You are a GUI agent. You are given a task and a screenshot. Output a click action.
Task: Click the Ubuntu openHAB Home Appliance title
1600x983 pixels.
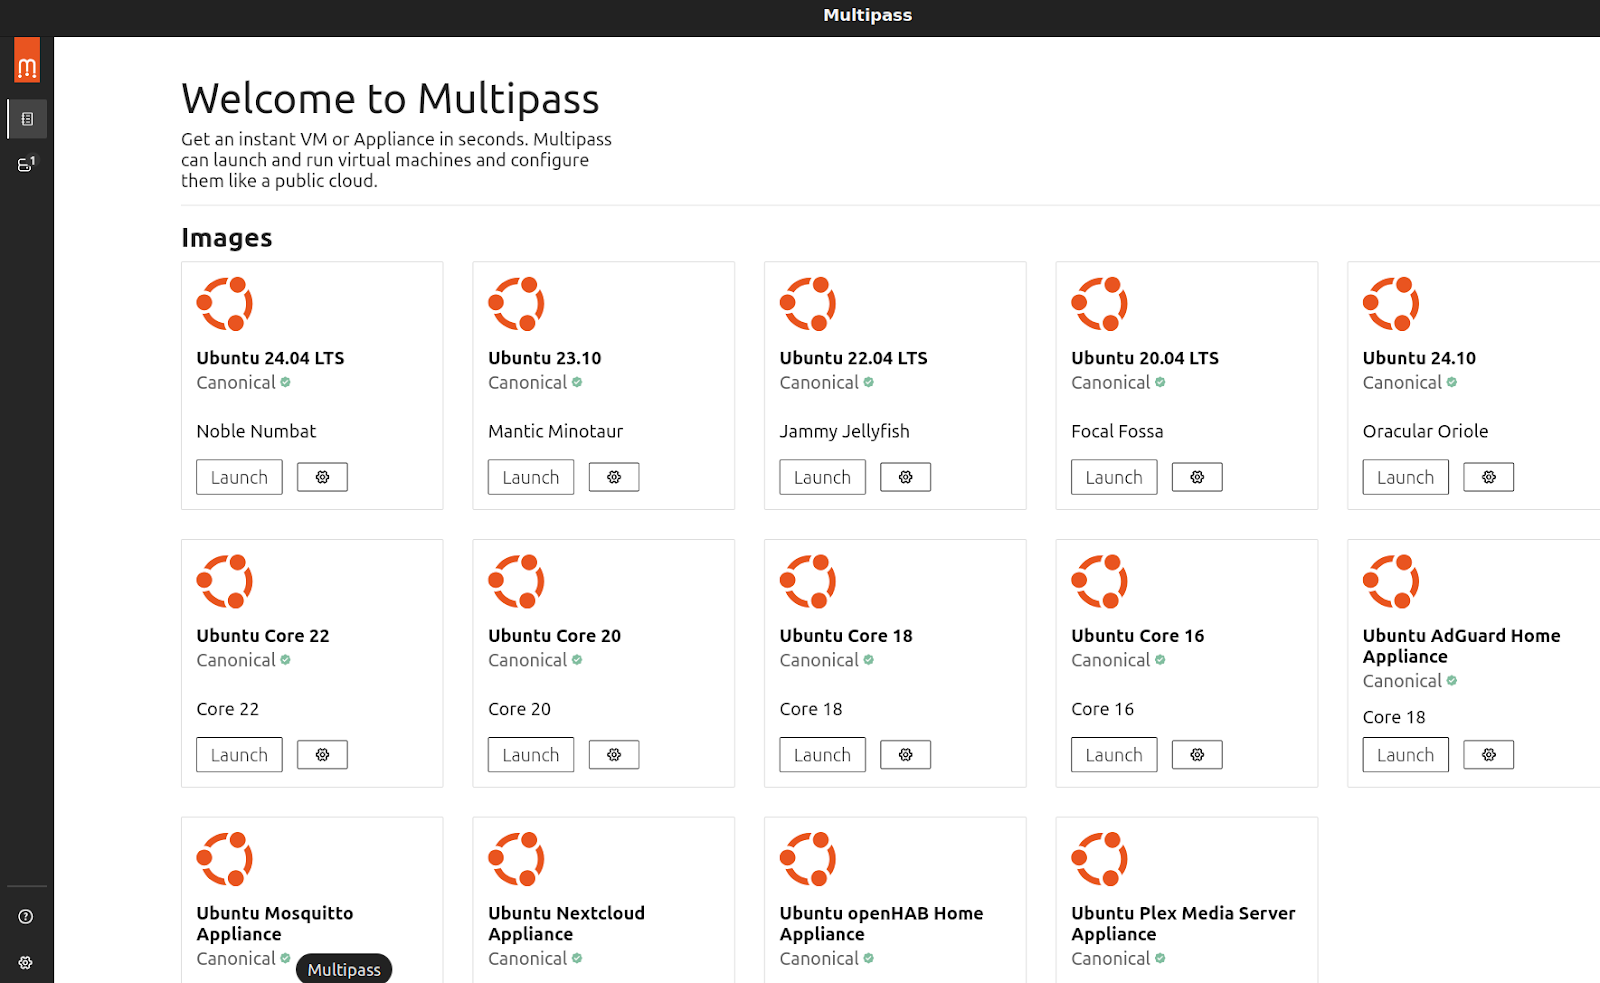pyautogui.click(x=881, y=923)
